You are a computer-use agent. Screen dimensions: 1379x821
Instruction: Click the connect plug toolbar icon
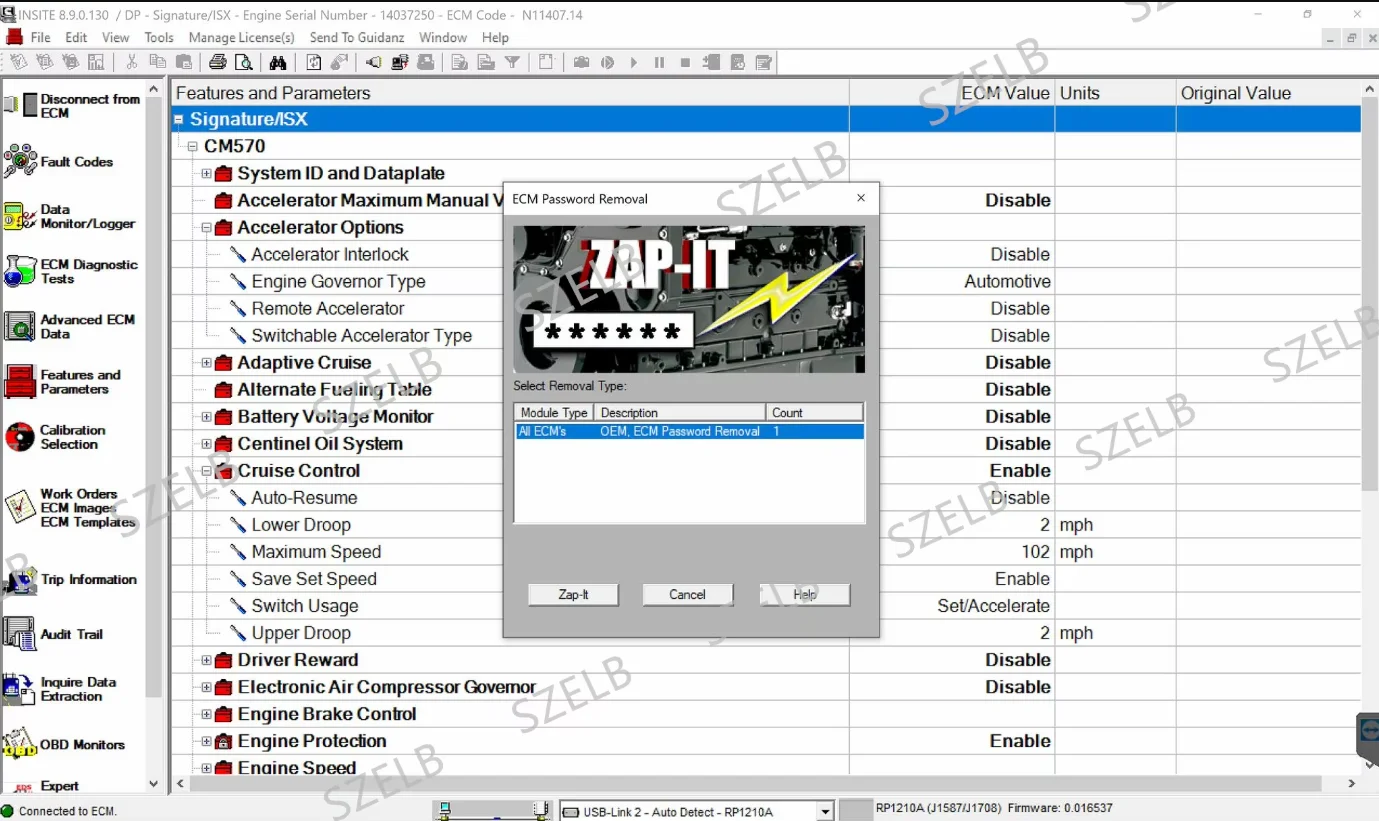click(x=373, y=62)
